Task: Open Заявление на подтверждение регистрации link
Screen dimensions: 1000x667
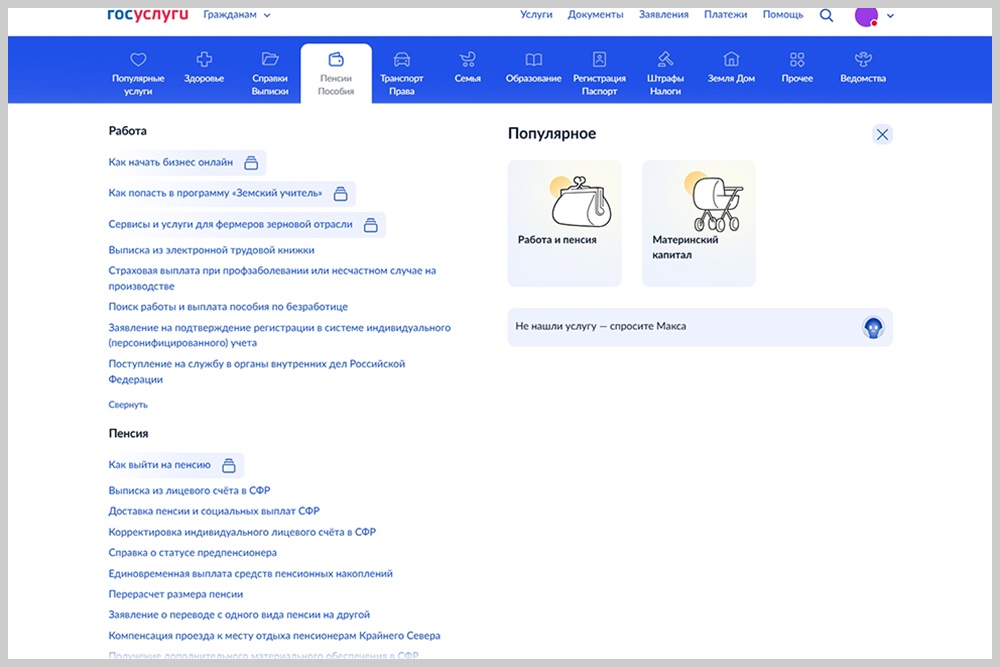Action: pos(279,335)
